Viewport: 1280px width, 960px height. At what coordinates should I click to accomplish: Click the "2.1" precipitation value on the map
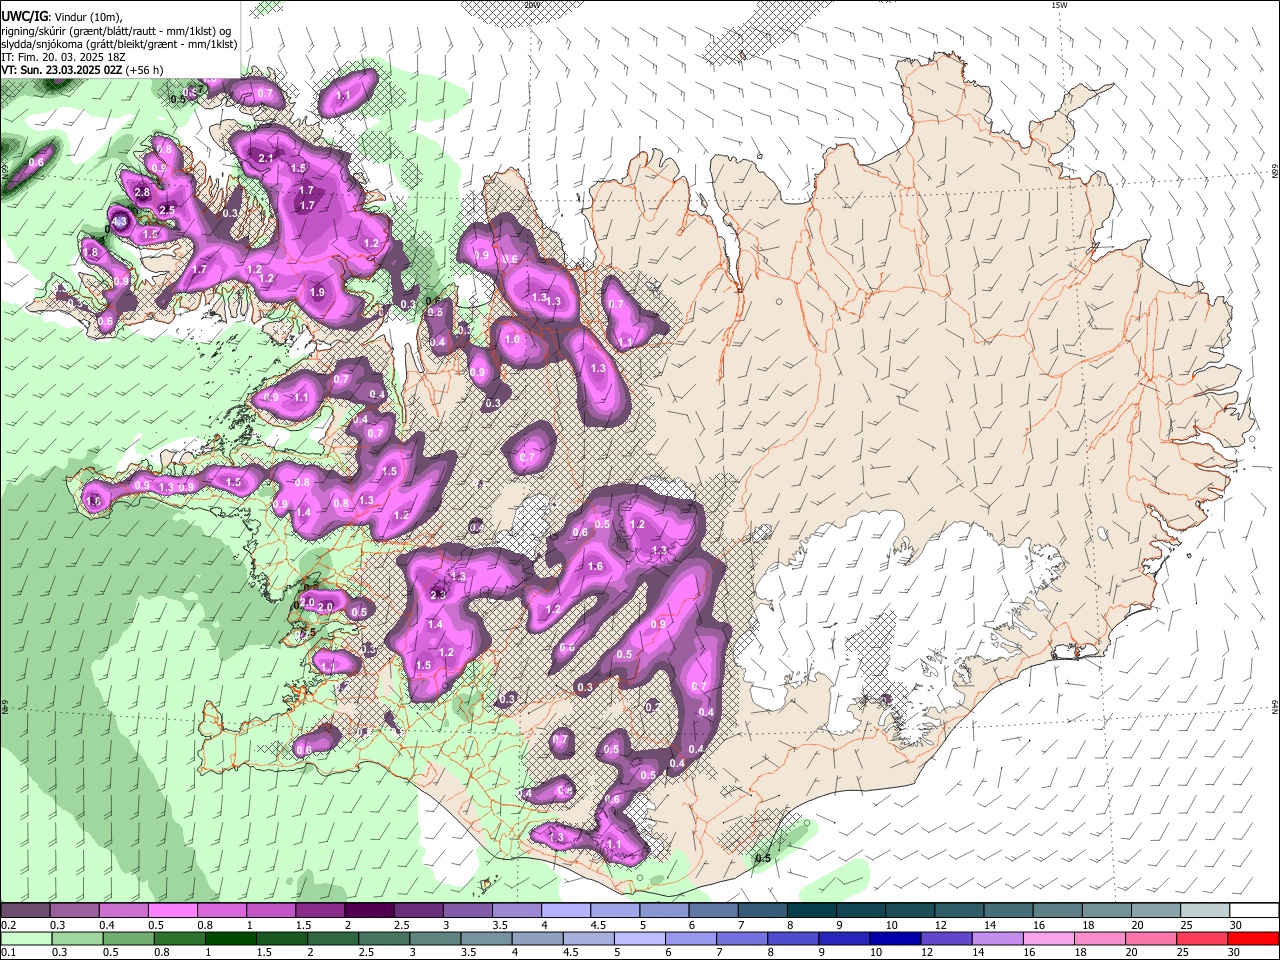click(266, 159)
